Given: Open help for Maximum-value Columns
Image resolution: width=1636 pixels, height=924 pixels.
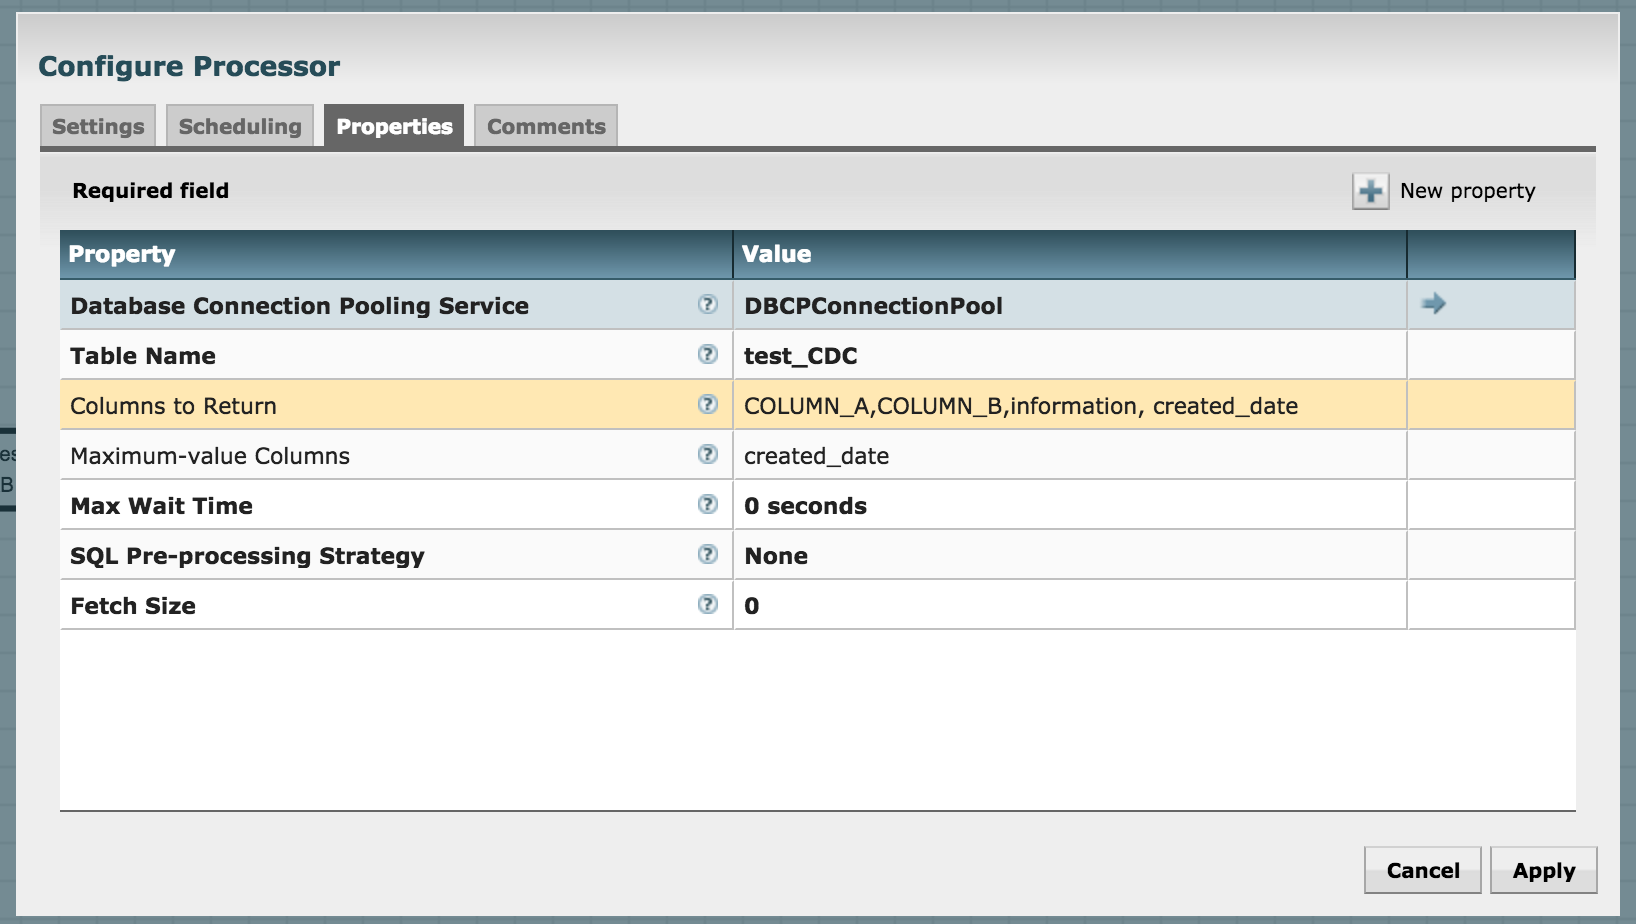Looking at the screenshot, I should tap(708, 454).
